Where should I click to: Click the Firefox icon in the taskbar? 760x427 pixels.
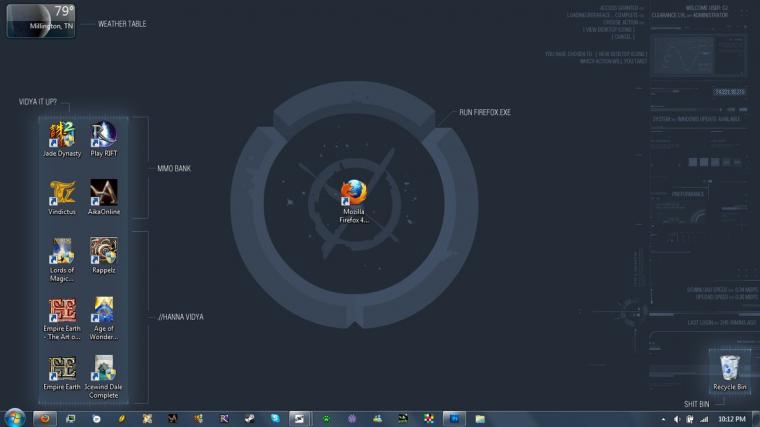pos(44,418)
